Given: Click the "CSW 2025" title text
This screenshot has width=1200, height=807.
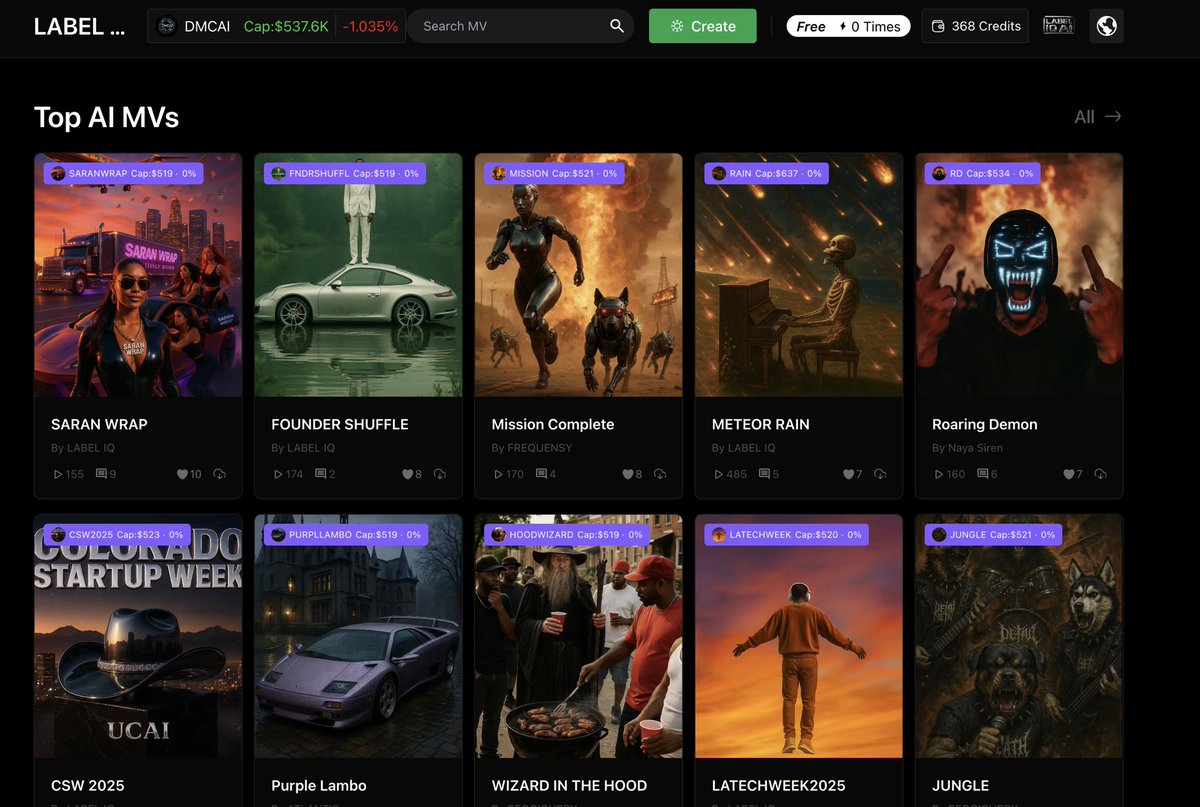Looking at the screenshot, I should [88, 786].
